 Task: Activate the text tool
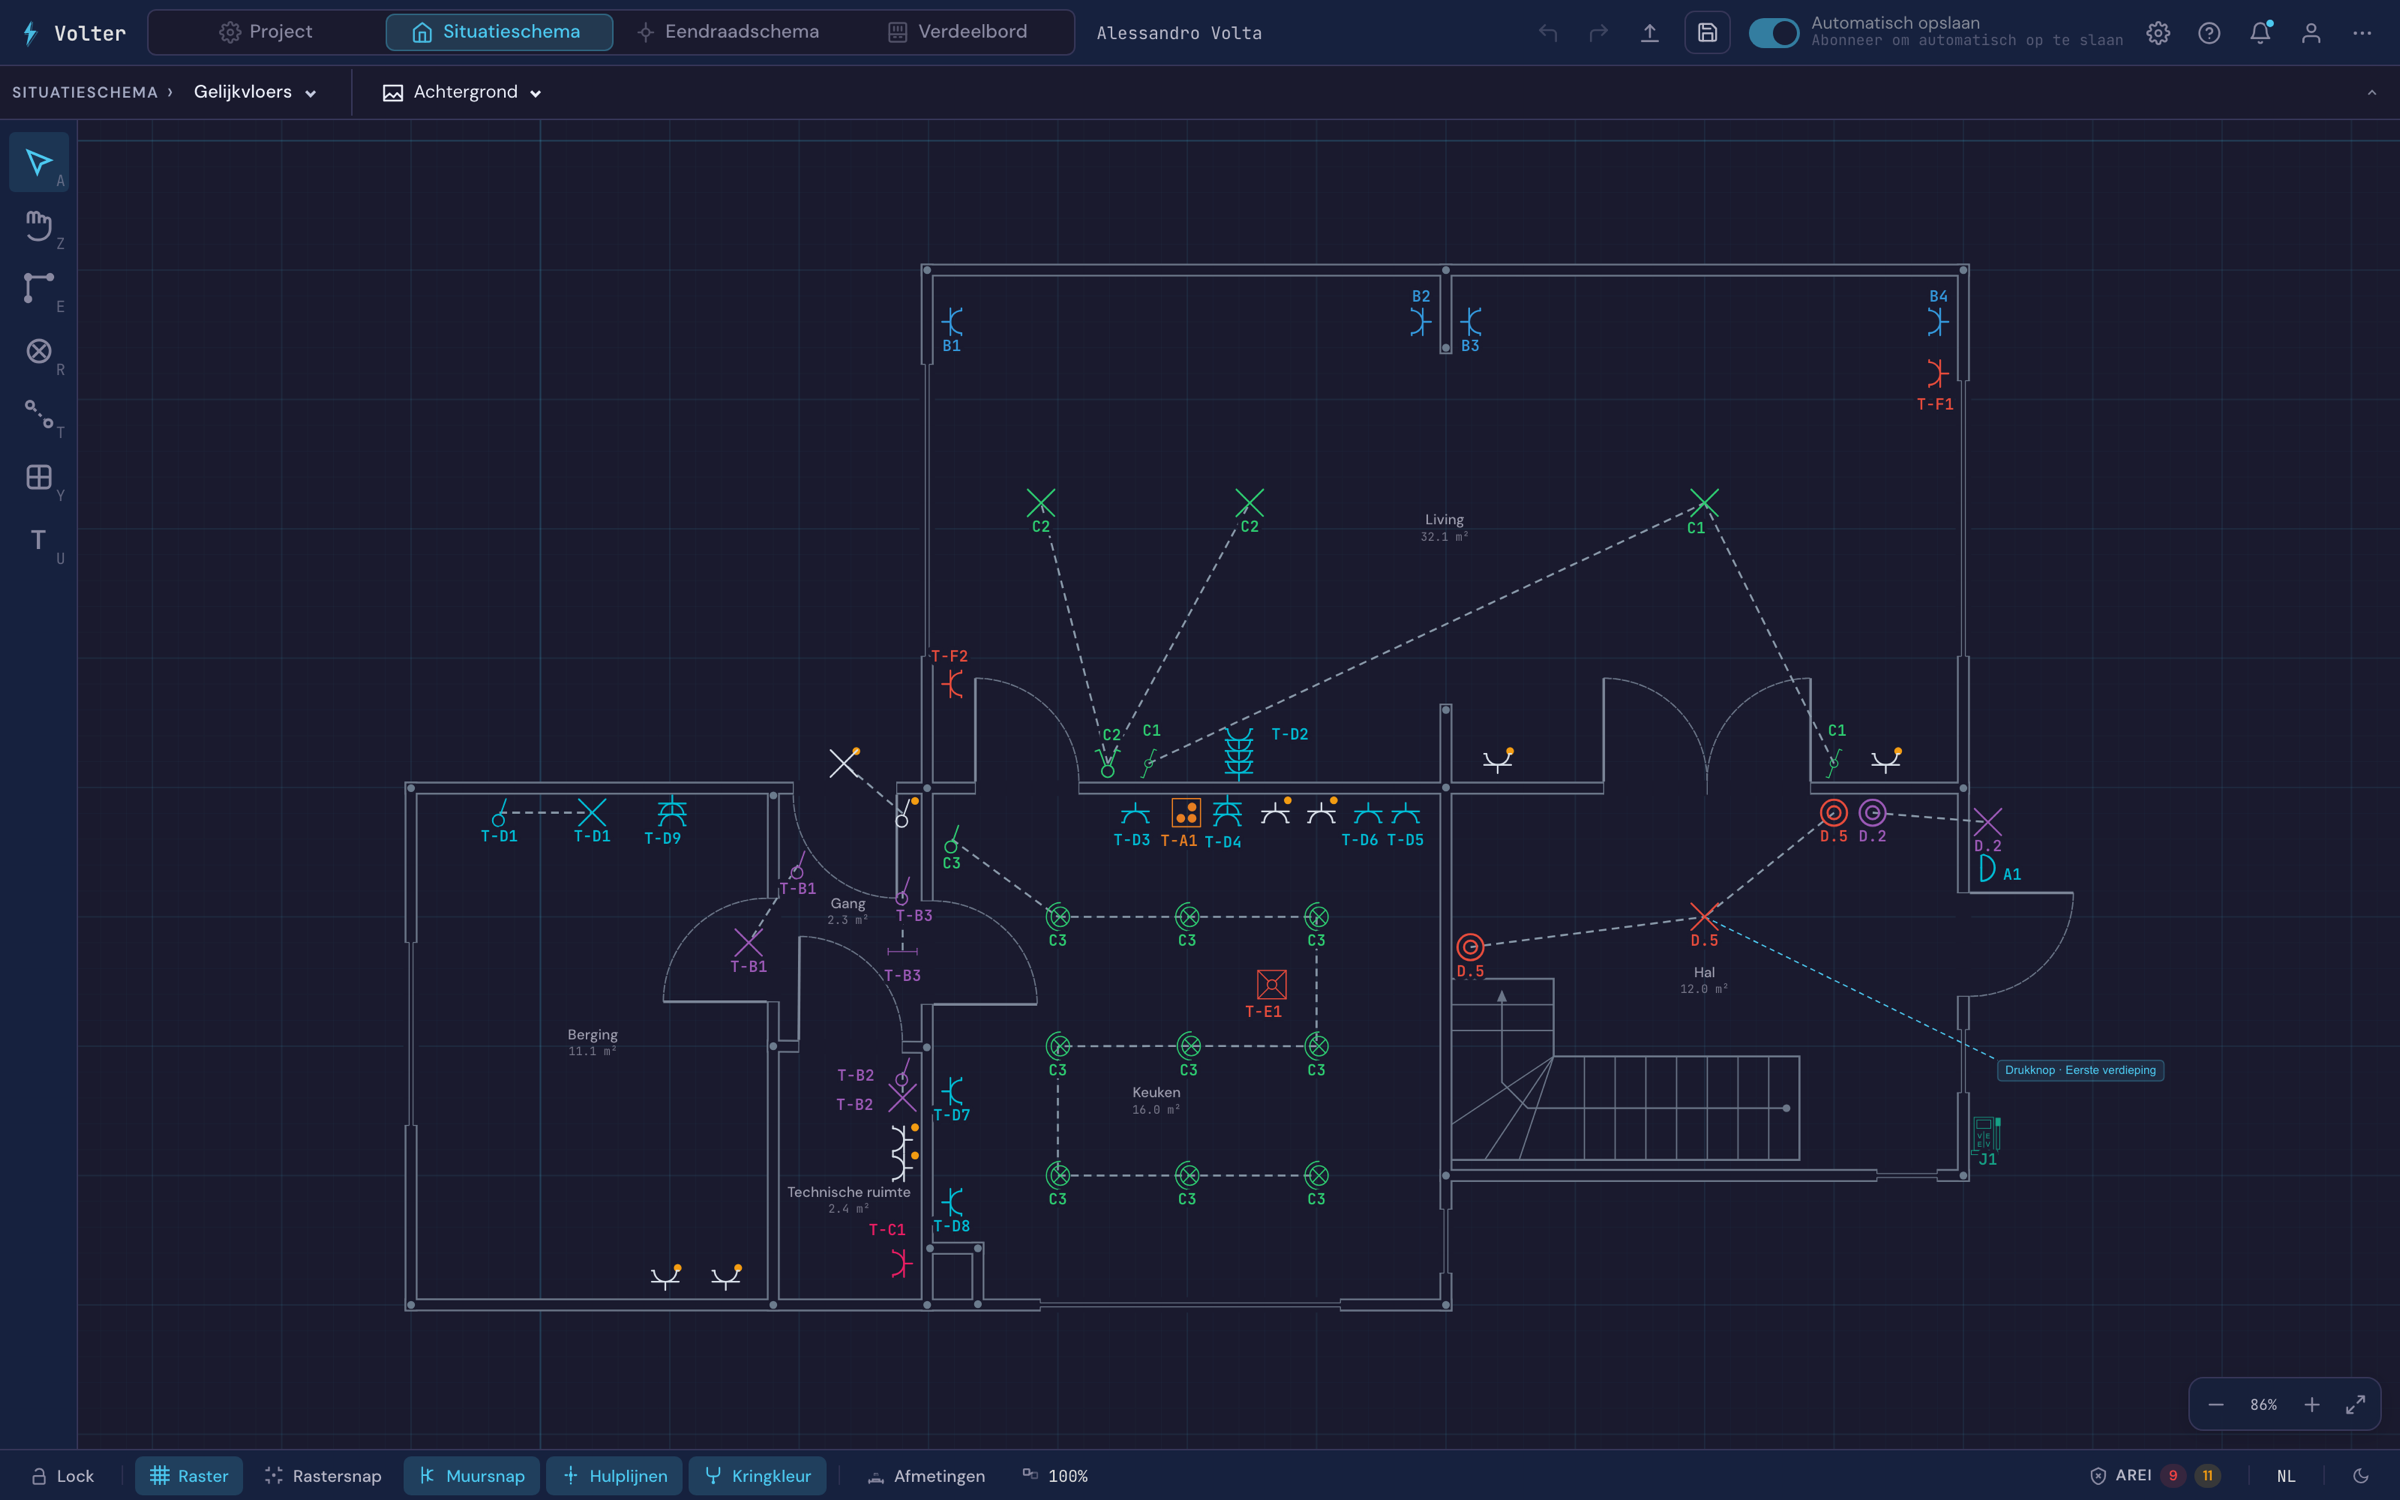[39, 540]
